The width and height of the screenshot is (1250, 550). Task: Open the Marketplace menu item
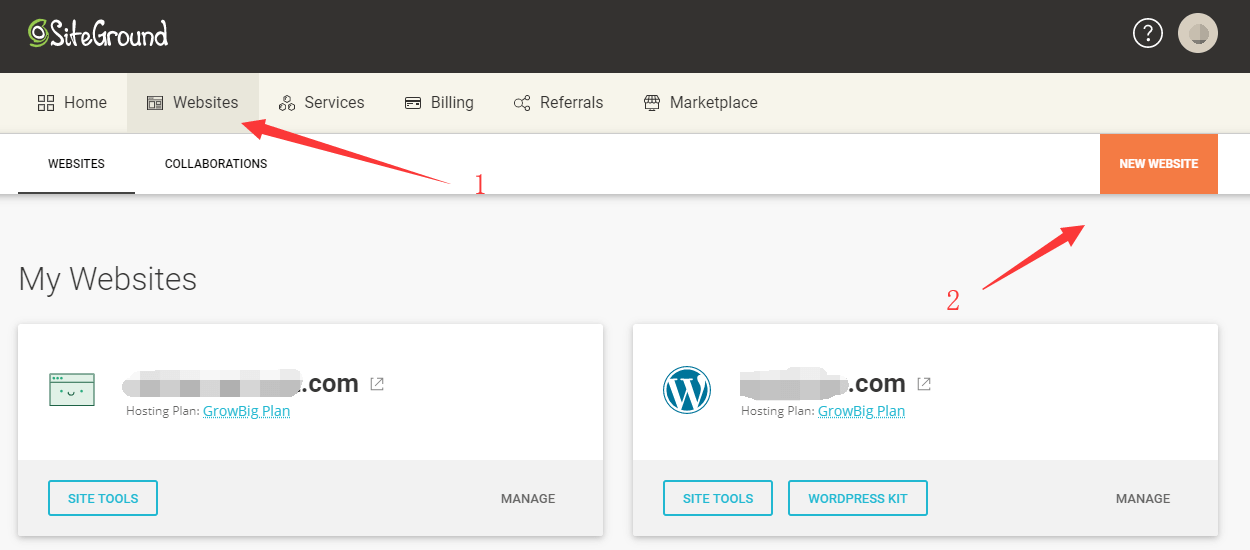click(x=700, y=102)
